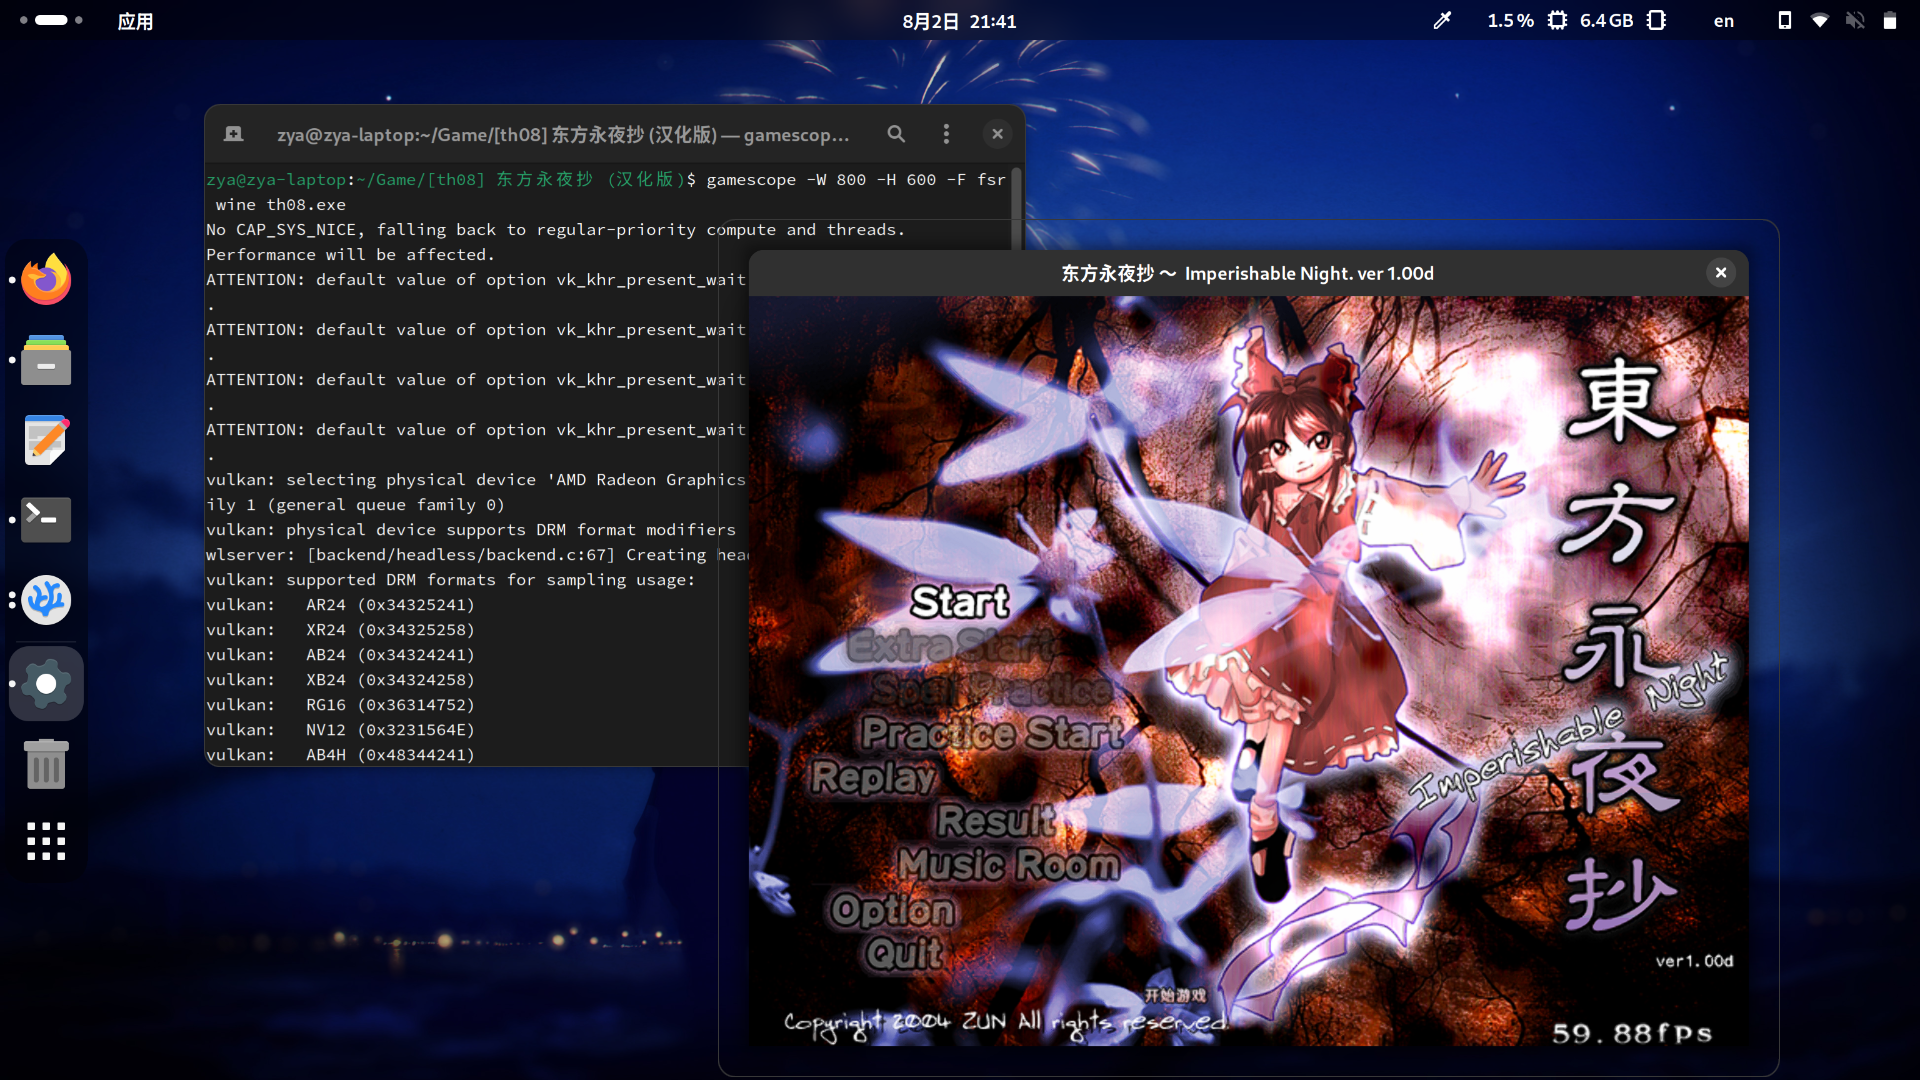
Task: Show all applications grid
Action: 46,842
